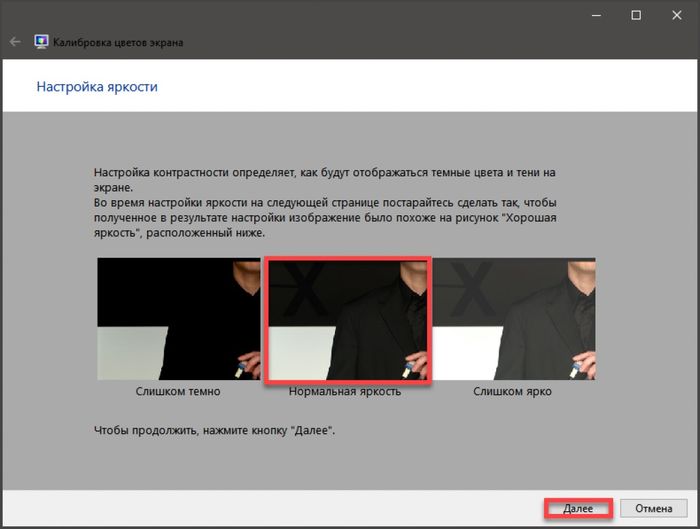Select the "Слишком ярко" sample image
This screenshot has width=700, height=529.
513,319
